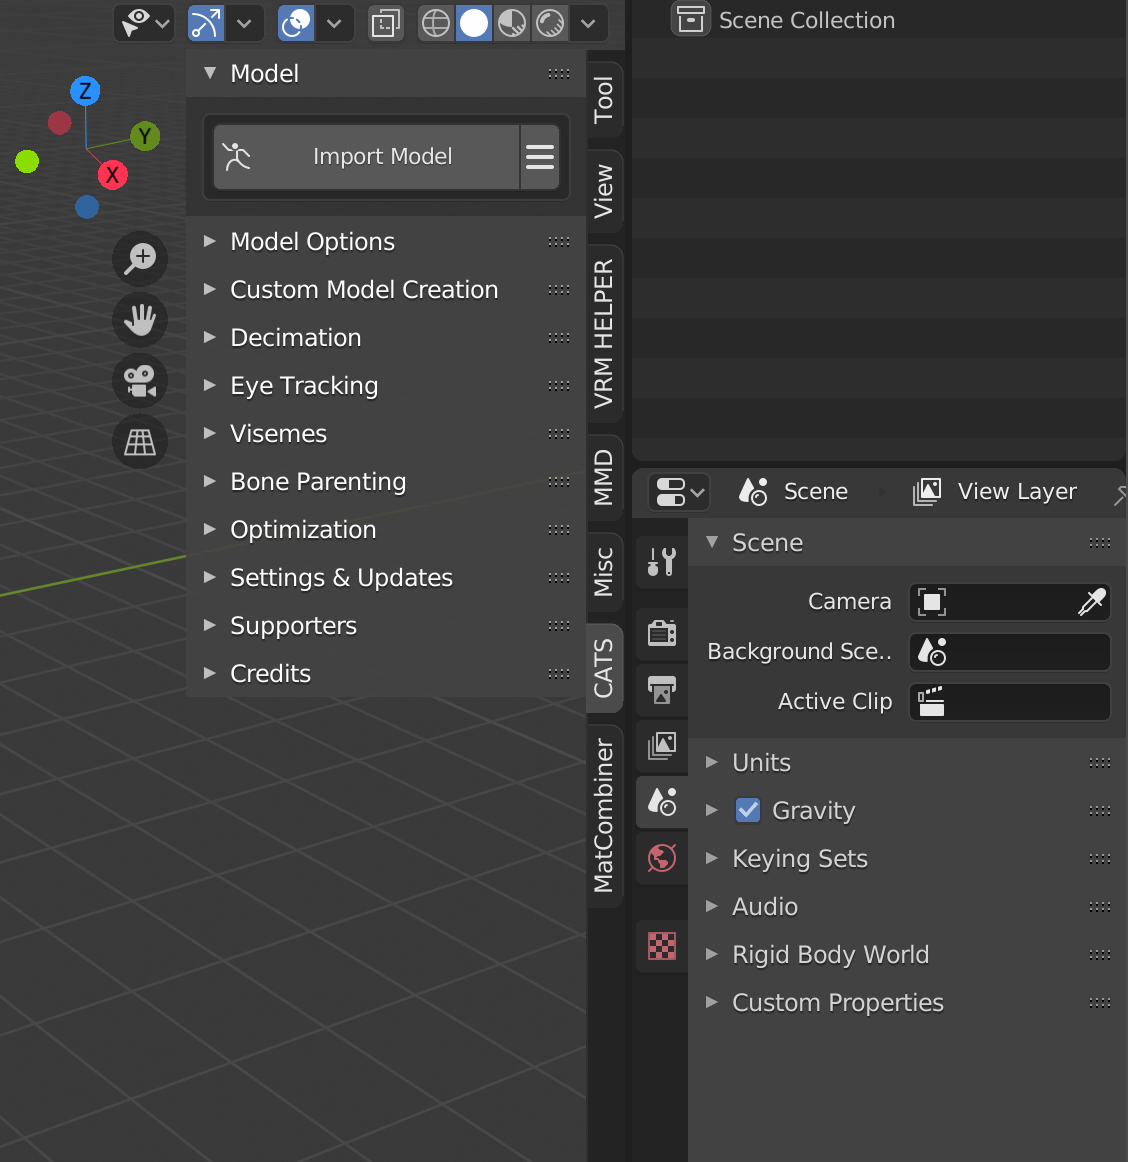Open the shading options dropdown arrow
This screenshot has height=1162, width=1128.
click(x=588, y=23)
